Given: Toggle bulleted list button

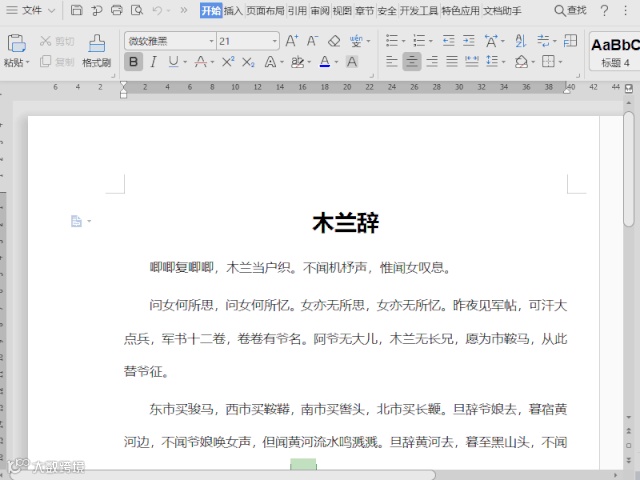Looking at the screenshot, I should tap(391, 41).
